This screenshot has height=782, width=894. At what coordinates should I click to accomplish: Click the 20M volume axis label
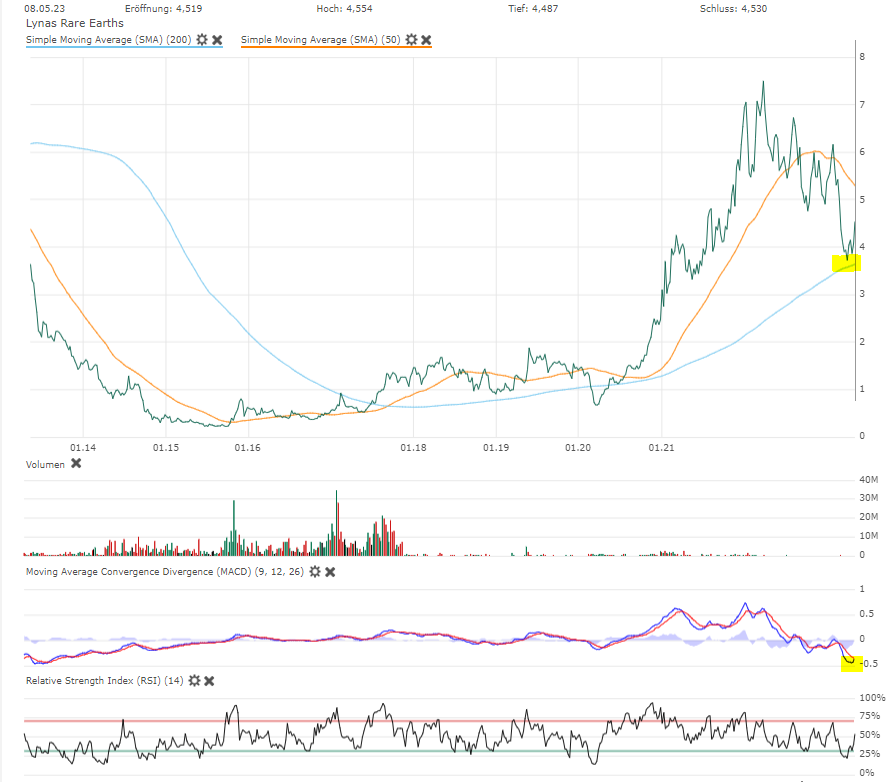pos(868,516)
